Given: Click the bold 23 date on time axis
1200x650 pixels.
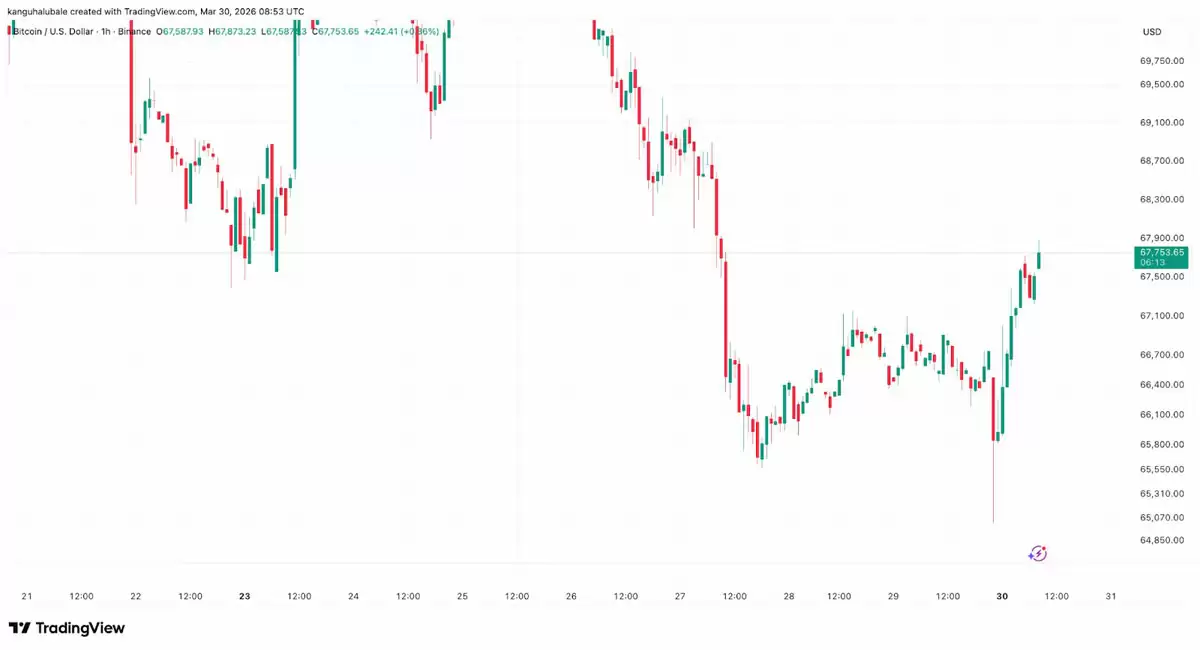Looking at the screenshot, I should point(245,596).
